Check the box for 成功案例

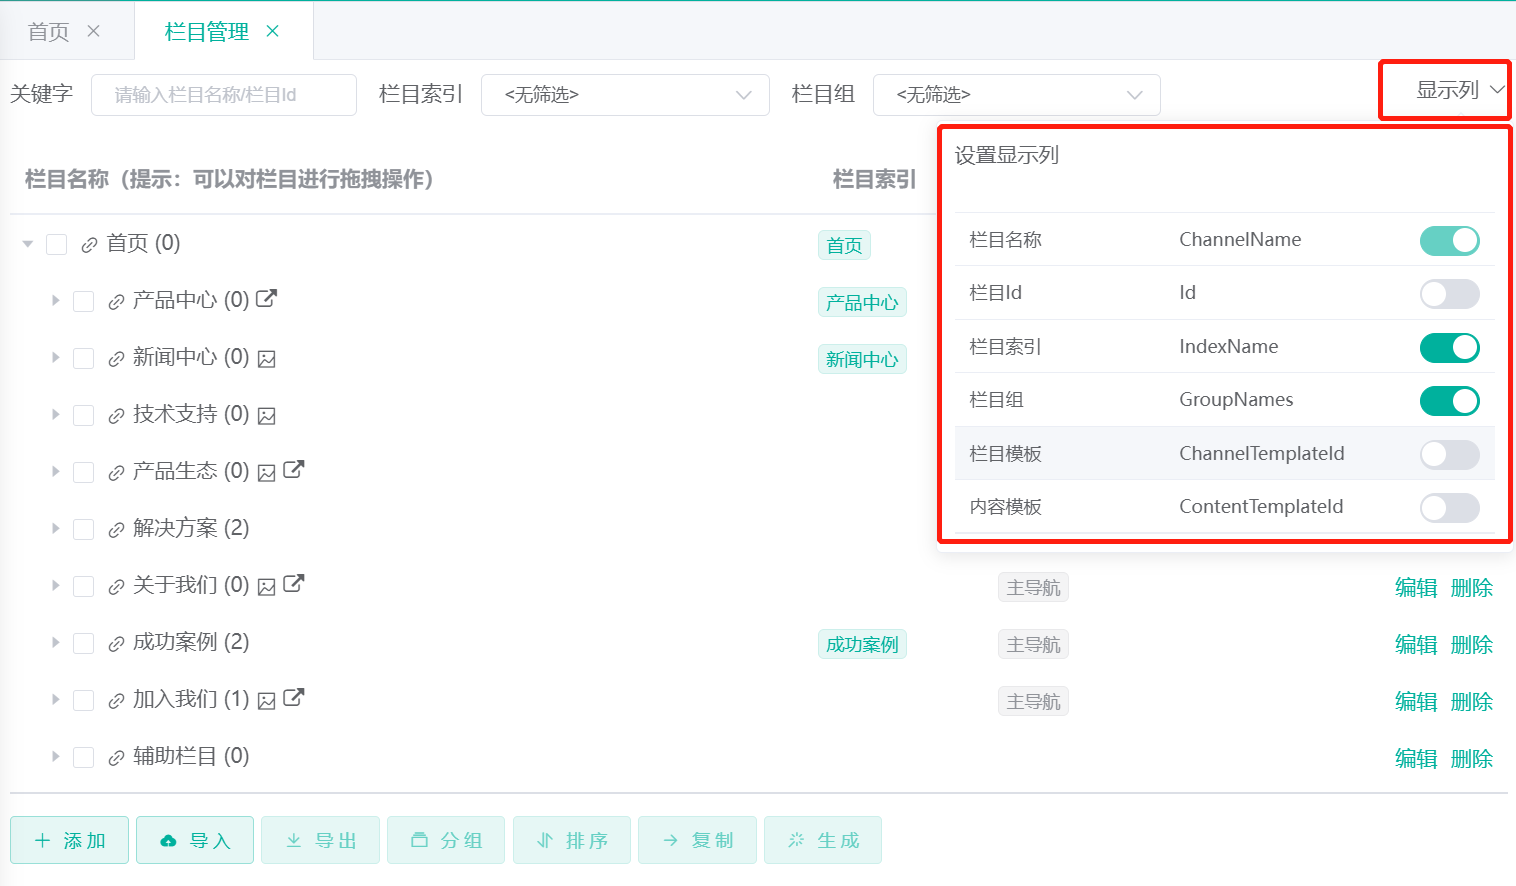click(84, 644)
